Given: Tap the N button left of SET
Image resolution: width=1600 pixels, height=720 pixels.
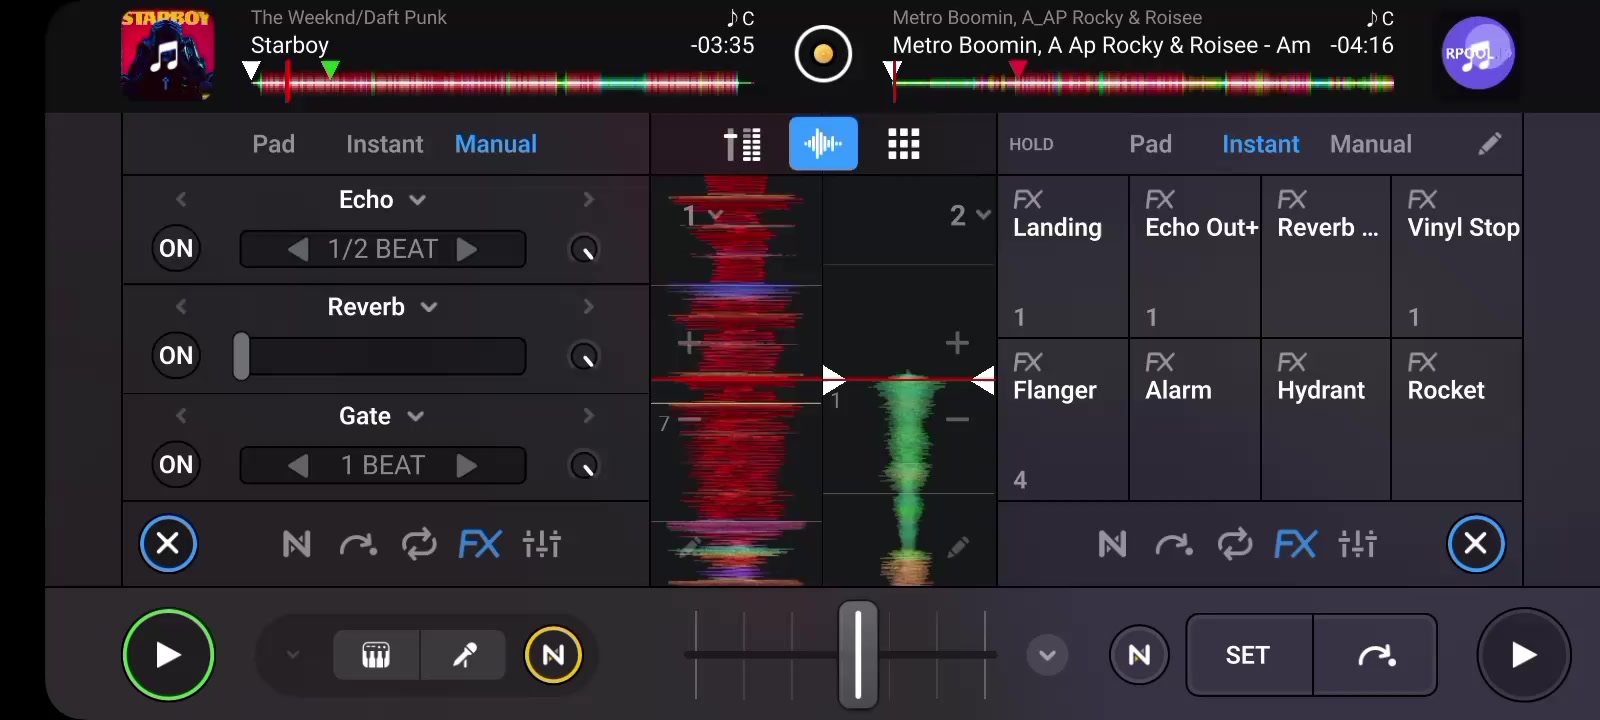Looking at the screenshot, I should pyautogui.click(x=1139, y=655).
